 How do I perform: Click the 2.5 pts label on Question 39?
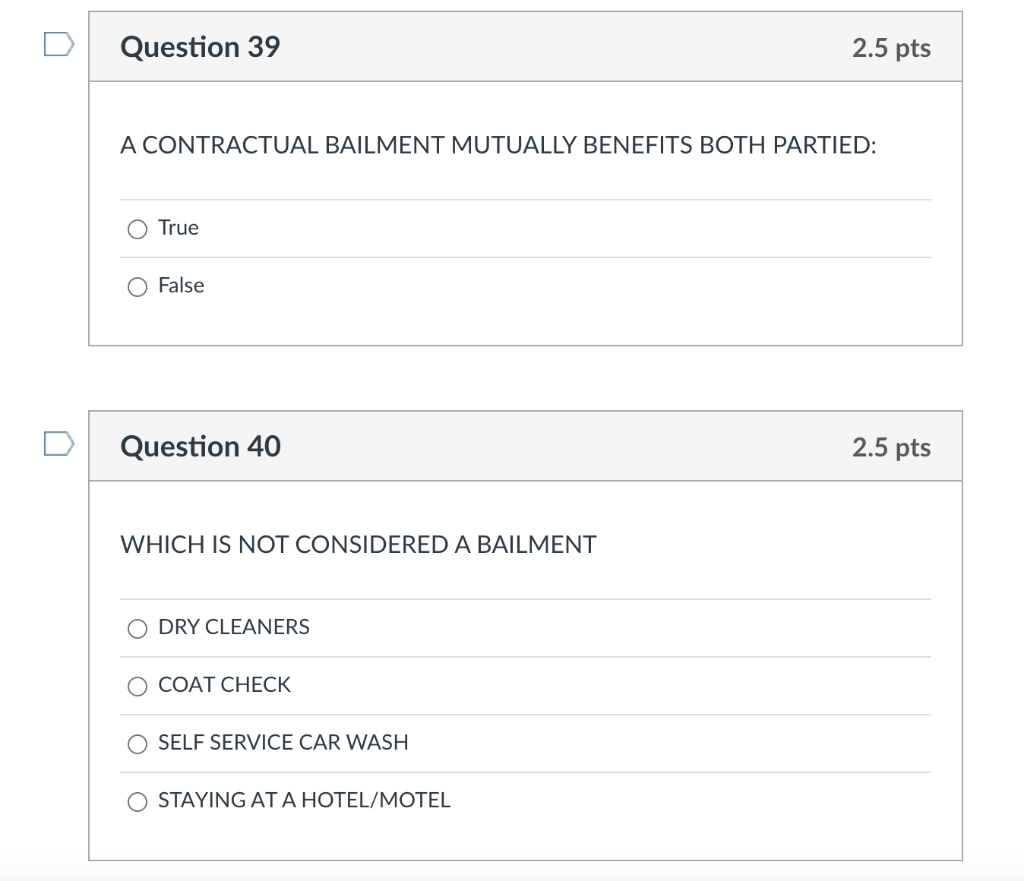[890, 47]
